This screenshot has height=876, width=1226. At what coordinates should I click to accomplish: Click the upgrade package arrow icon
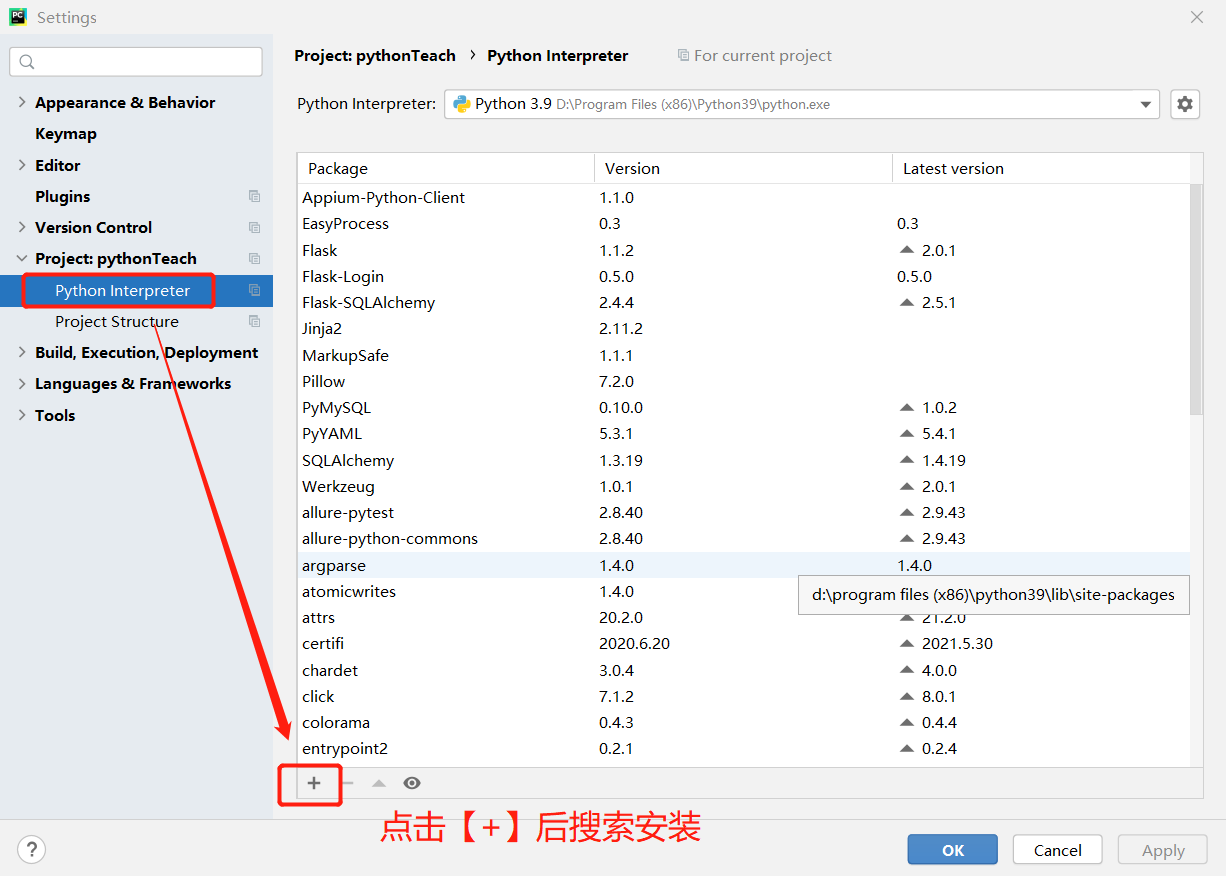tap(379, 784)
